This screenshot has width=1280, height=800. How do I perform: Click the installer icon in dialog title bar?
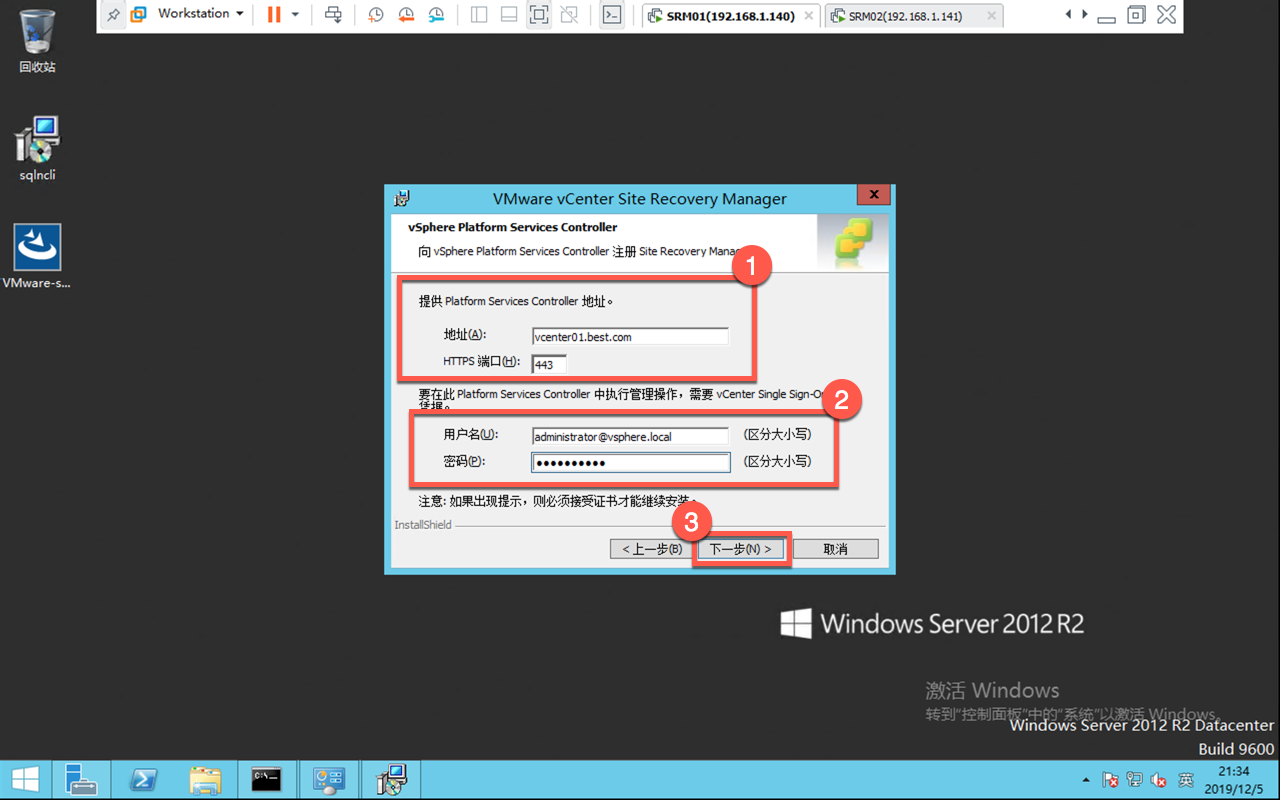[x=402, y=198]
